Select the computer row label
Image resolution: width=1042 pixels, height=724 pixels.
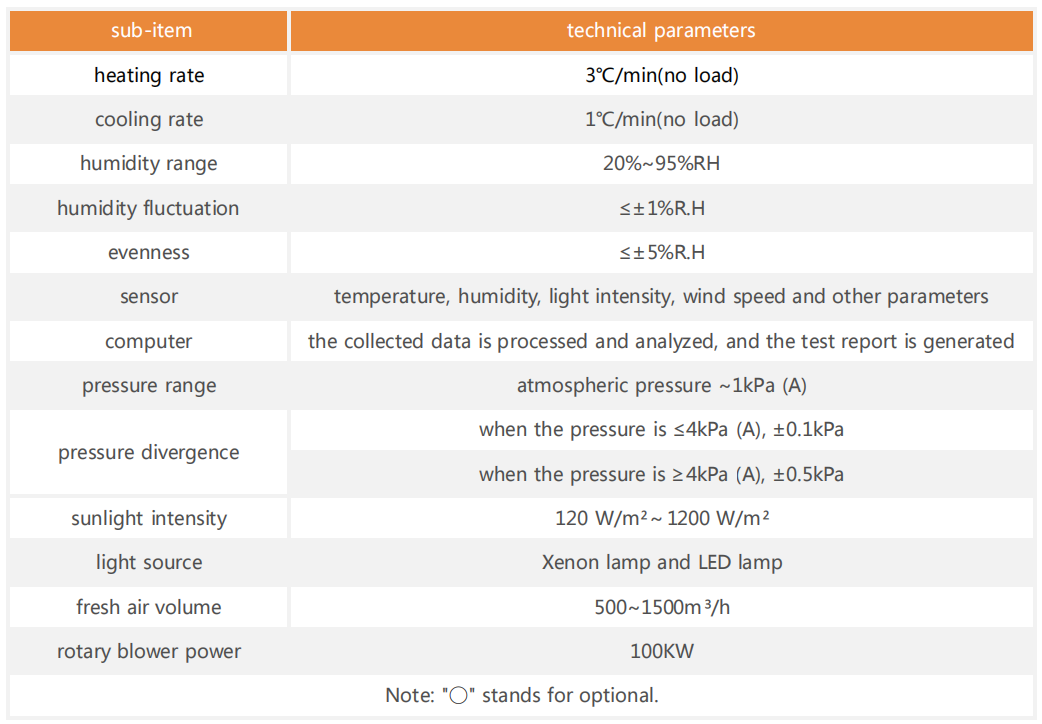(148, 341)
